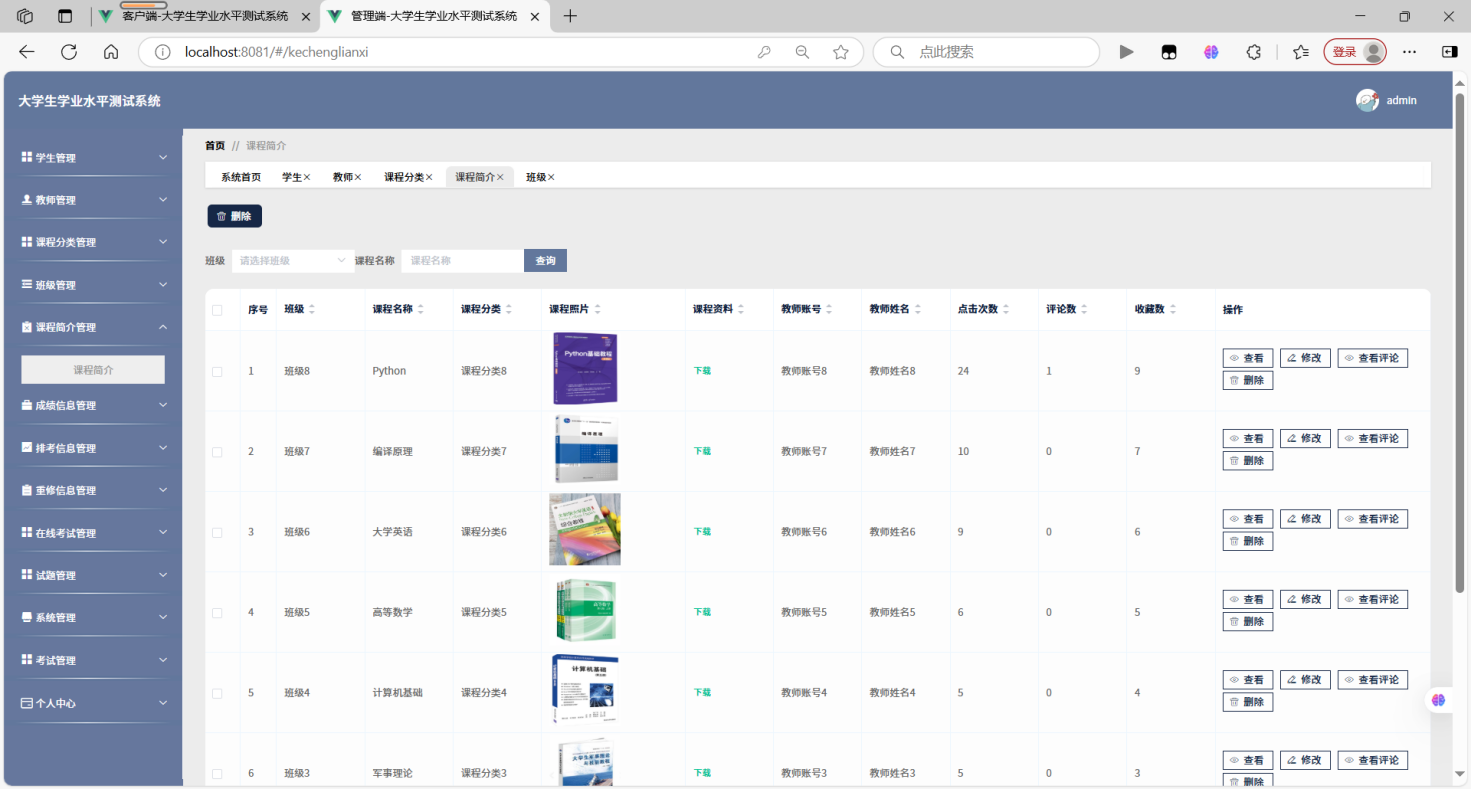Toggle browser sidebar panel icon
Viewport: 1471px width, 789px height.
tap(1449, 52)
